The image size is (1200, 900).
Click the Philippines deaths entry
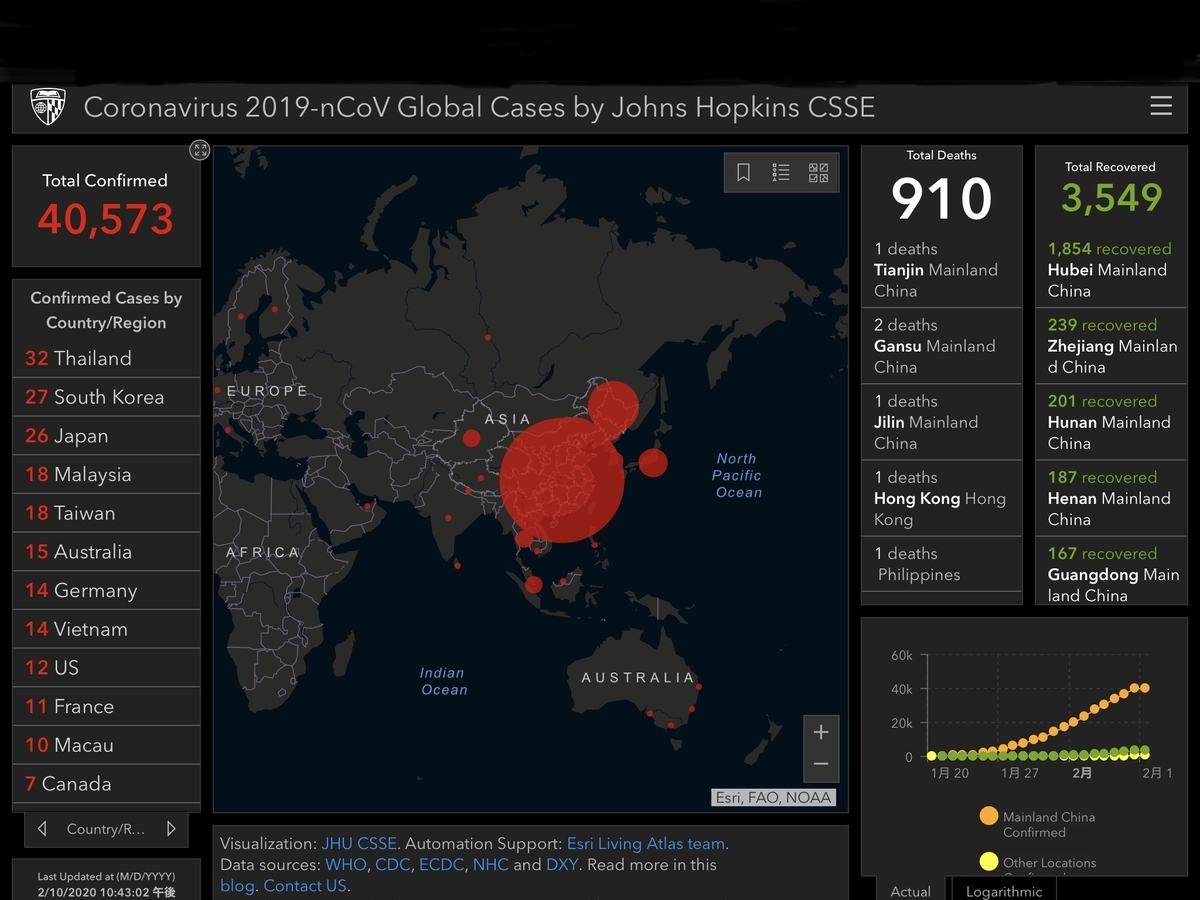point(941,564)
